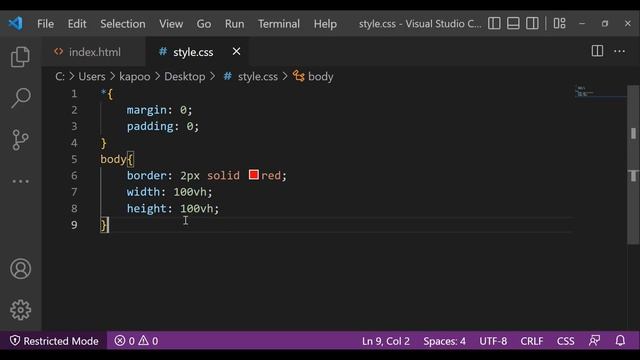The height and width of the screenshot is (360, 640).
Task: Open the Explorer view in activity bar
Action: coord(20,56)
